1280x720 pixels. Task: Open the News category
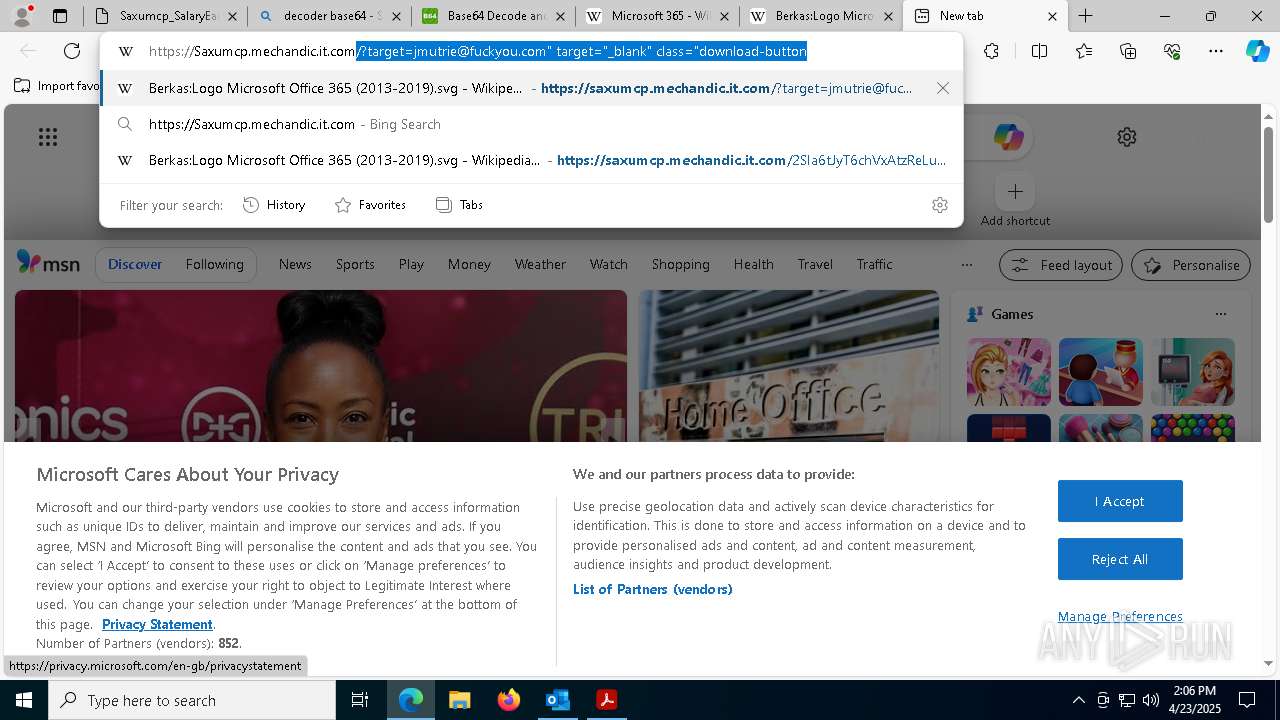click(x=295, y=264)
